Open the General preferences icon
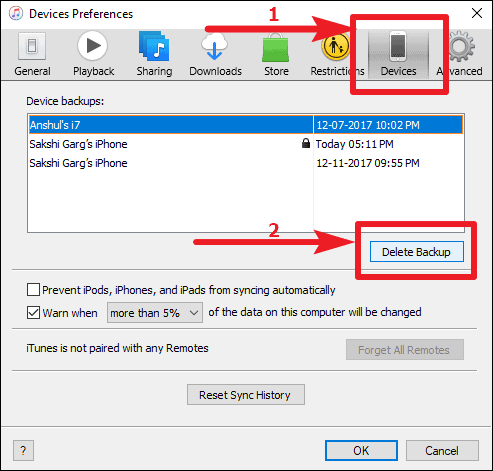The width and height of the screenshot is (493, 471). pos(32,47)
